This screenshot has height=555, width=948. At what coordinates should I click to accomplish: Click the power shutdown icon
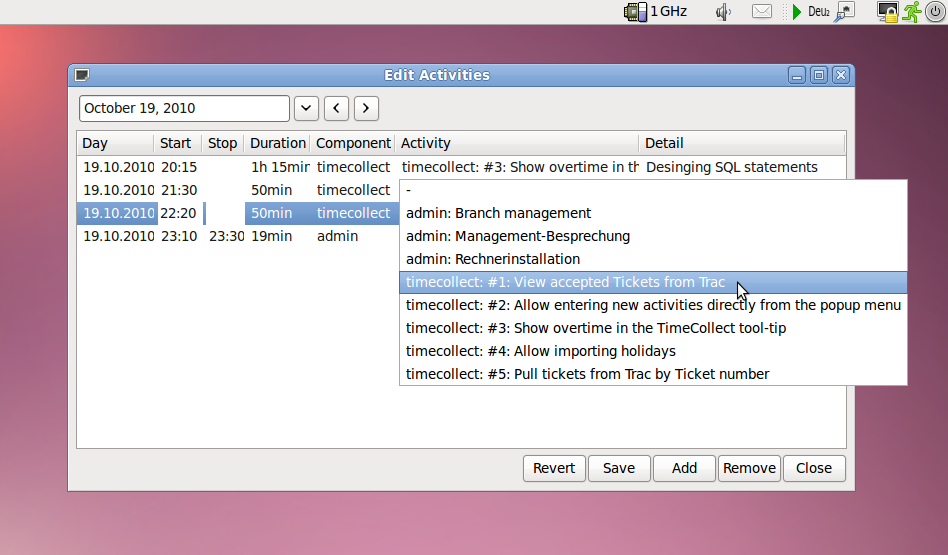935,12
